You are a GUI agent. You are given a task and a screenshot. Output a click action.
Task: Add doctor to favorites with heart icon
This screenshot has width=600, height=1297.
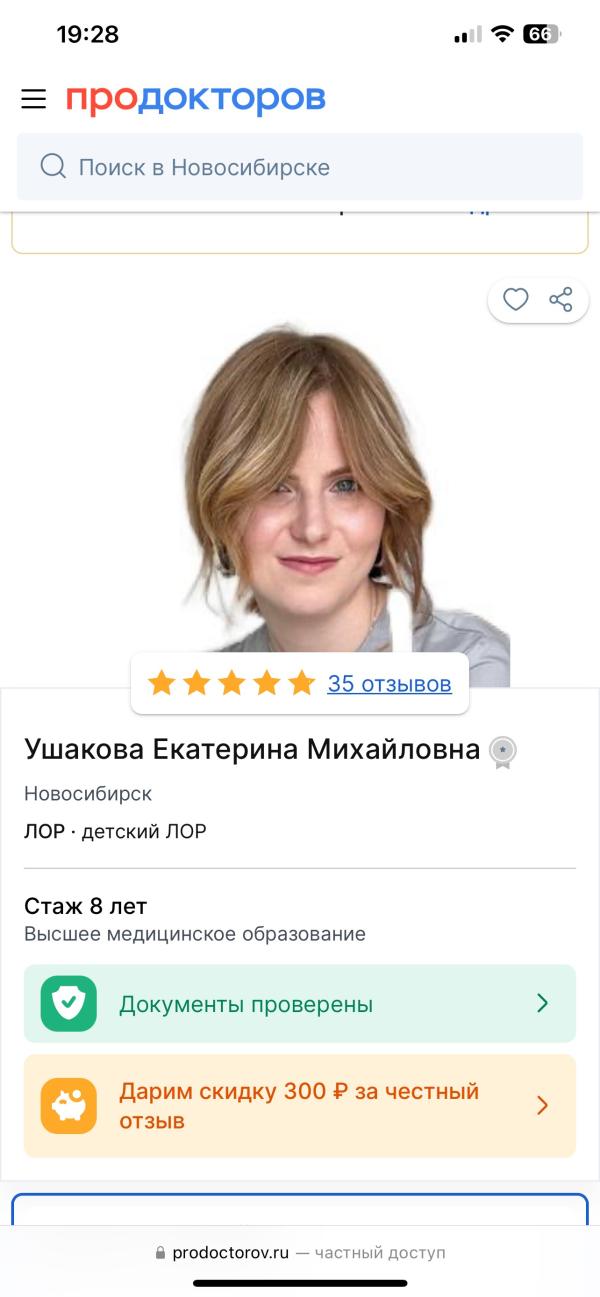515,299
